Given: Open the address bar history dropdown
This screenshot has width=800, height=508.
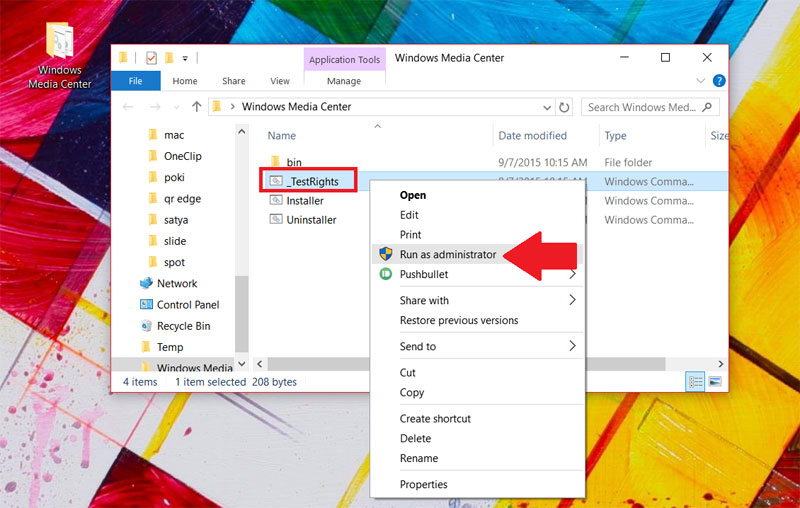Looking at the screenshot, I should [x=547, y=108].
